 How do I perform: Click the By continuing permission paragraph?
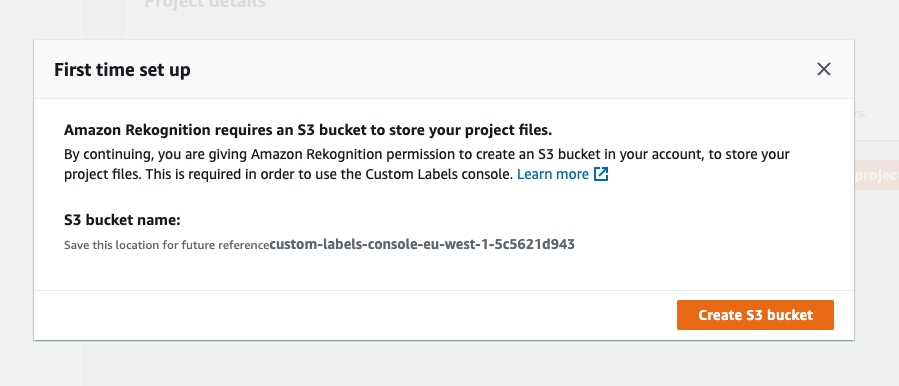pos(427,164)
